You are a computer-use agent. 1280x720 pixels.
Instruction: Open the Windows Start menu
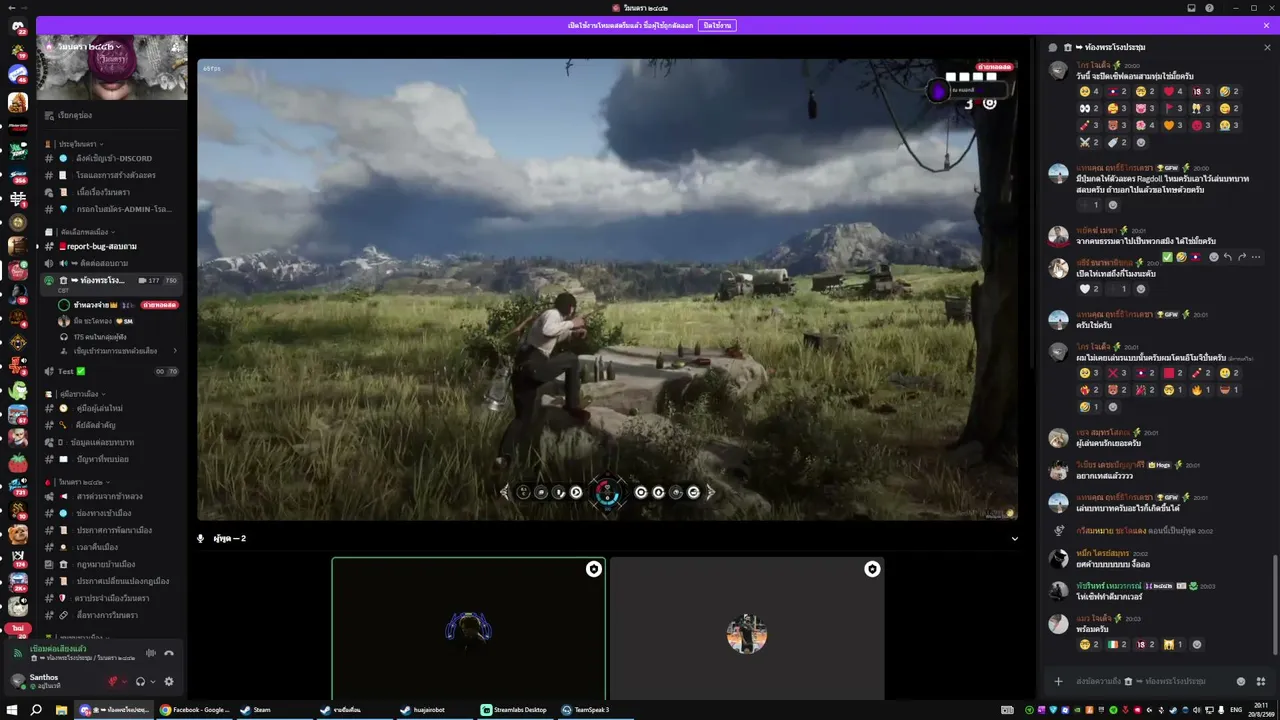13,710
